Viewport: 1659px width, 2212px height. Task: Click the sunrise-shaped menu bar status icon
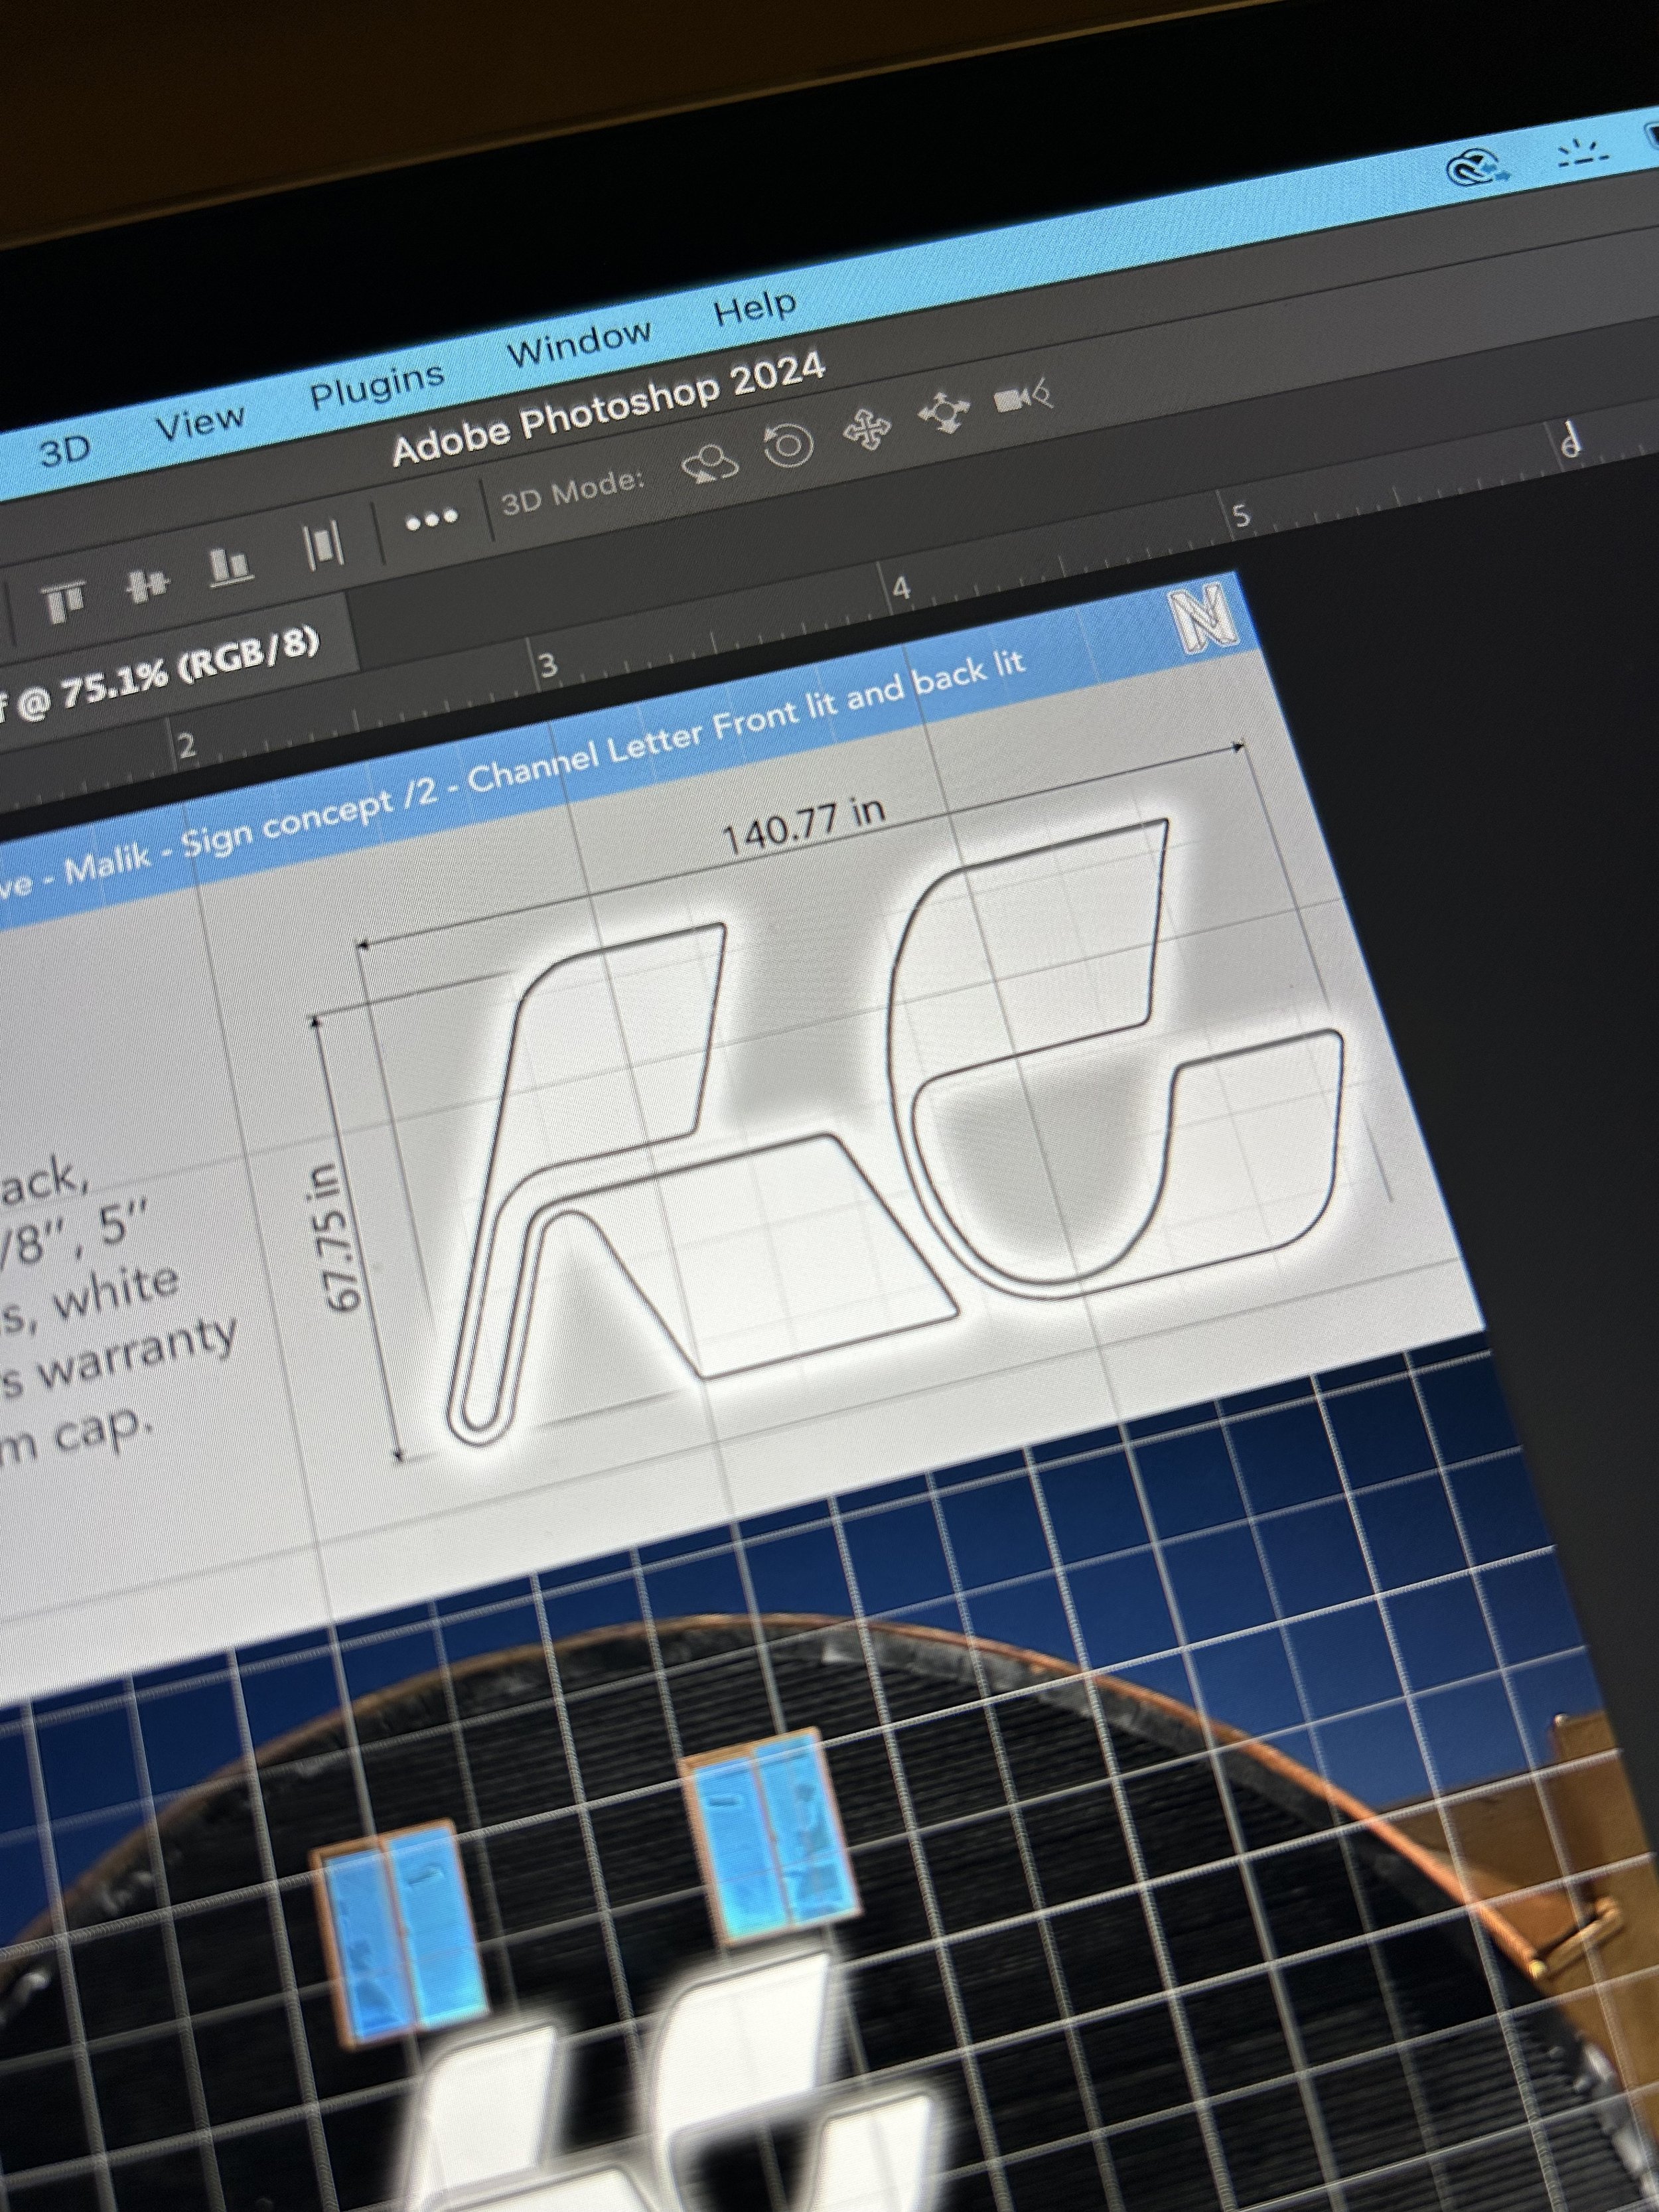[x=1584, y=152]
